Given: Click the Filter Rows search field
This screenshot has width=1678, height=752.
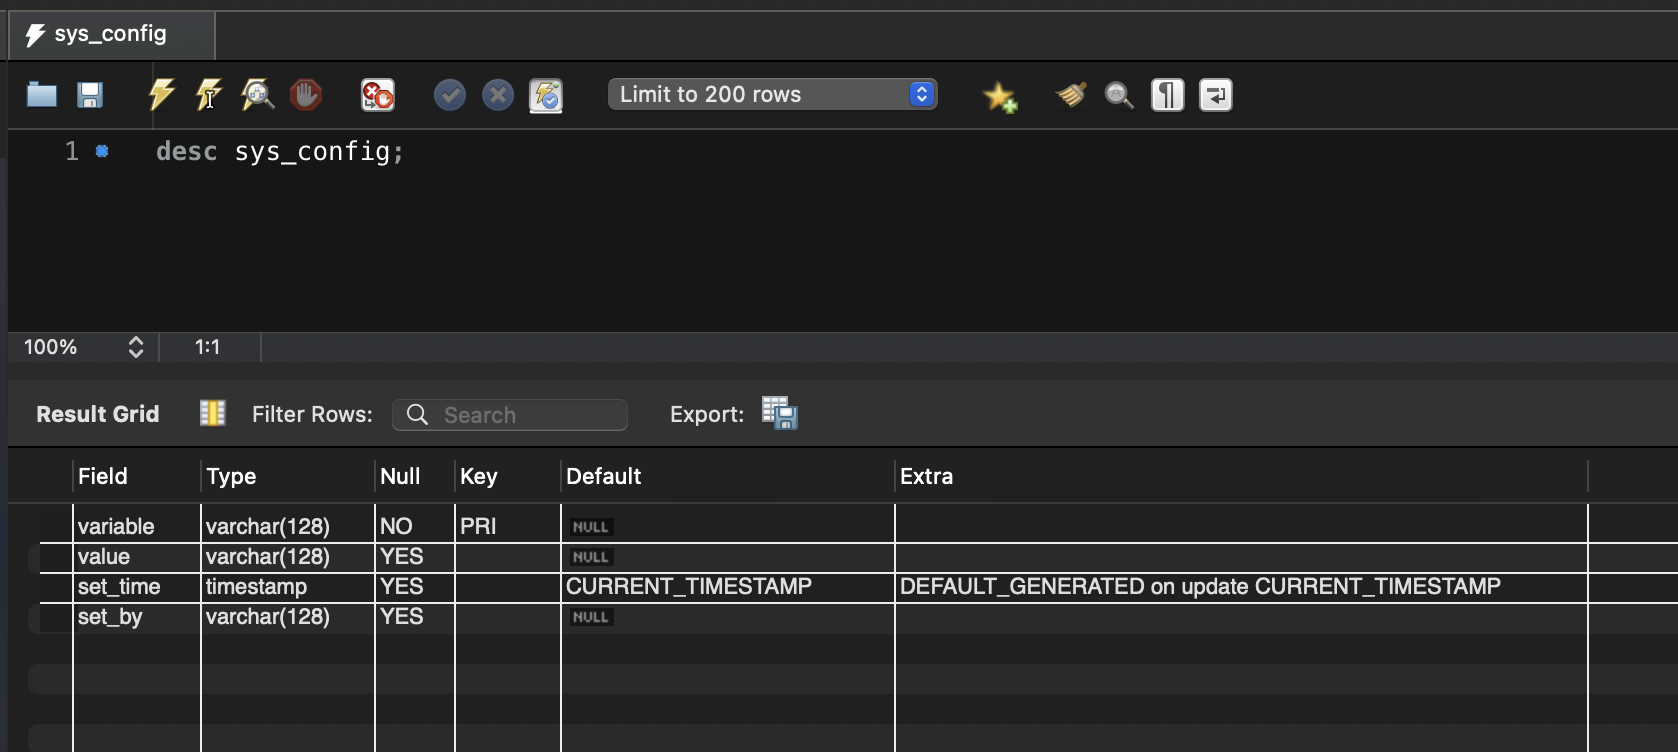Looking at the screenshot, I should pos(520,415).
